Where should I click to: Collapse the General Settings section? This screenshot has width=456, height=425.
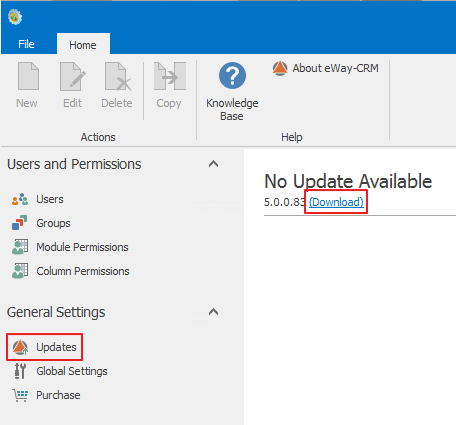click(x=213, y=312)
